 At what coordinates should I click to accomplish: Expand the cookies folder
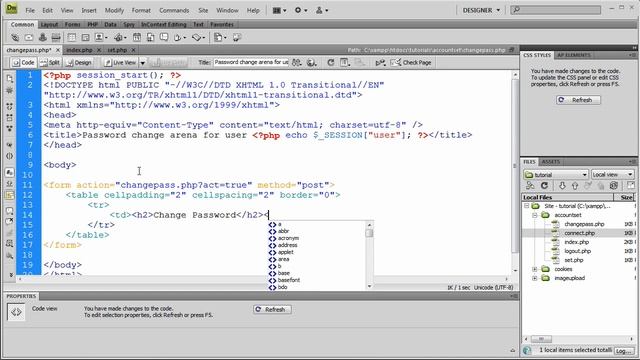click(x=535, y=269)
